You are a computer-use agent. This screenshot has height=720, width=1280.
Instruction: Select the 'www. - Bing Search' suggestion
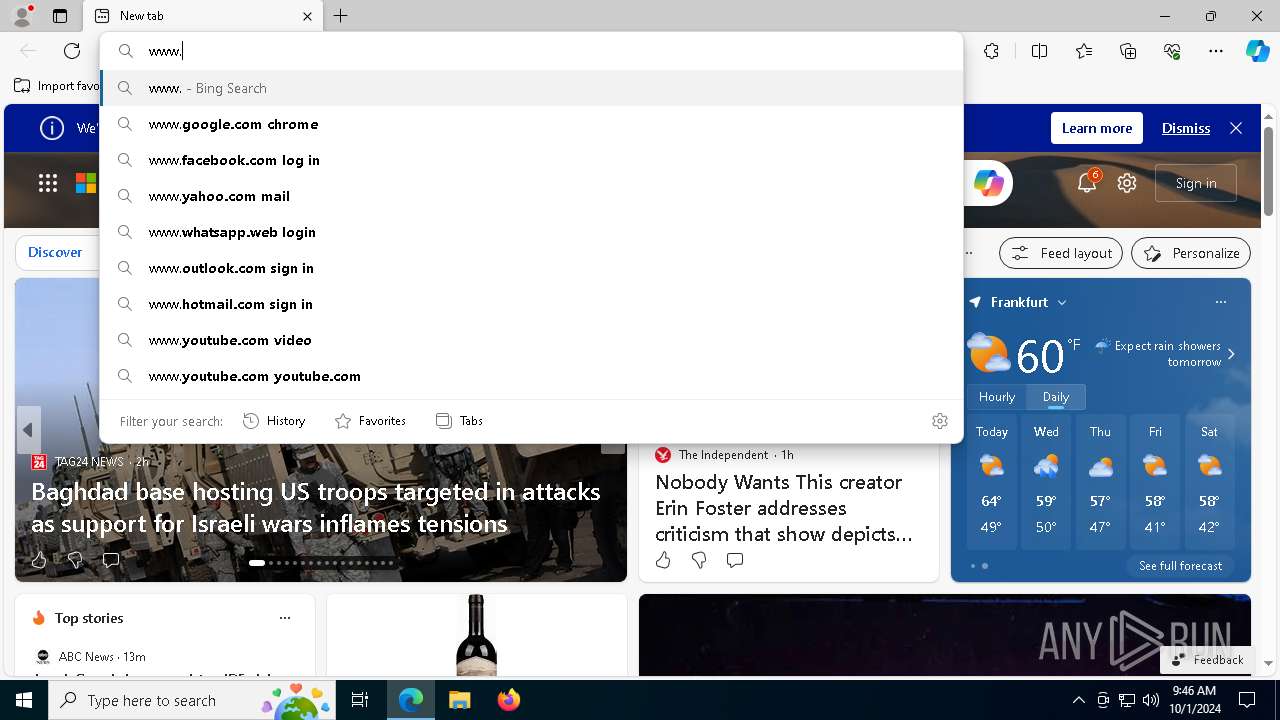click(x=531, y=88)
